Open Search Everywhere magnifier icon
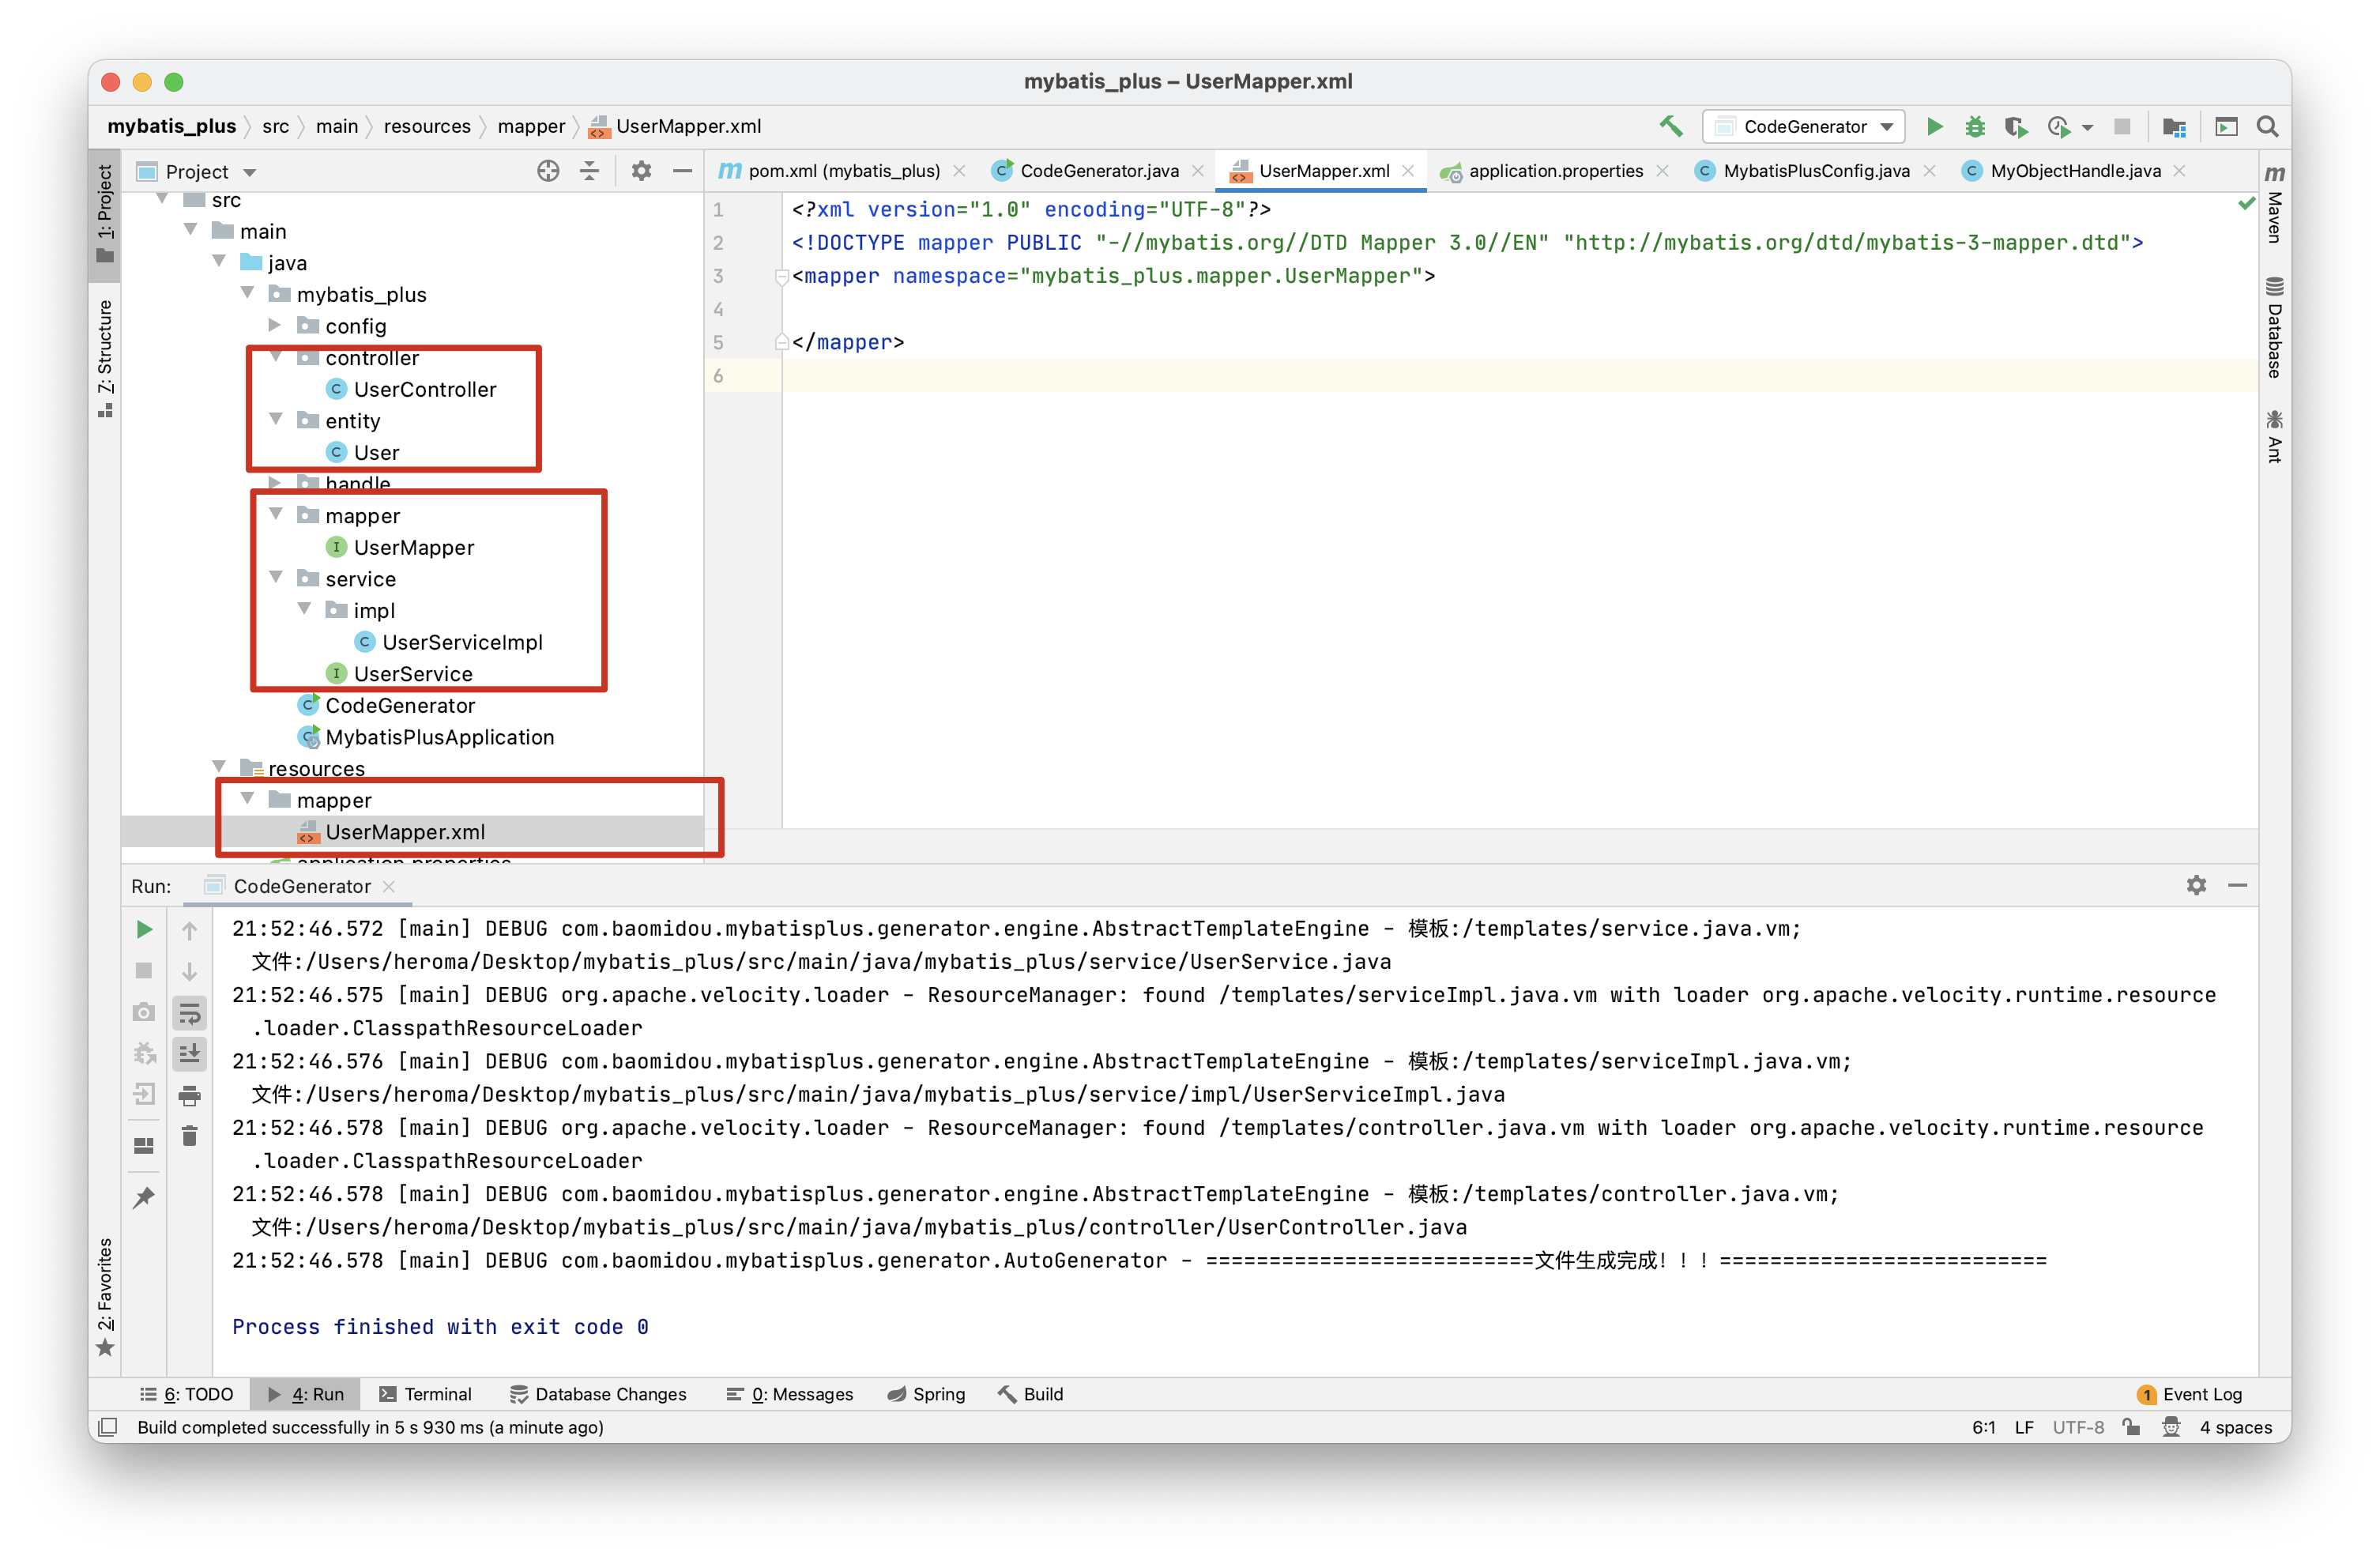2380x1560 pixels. [2267, 127]
